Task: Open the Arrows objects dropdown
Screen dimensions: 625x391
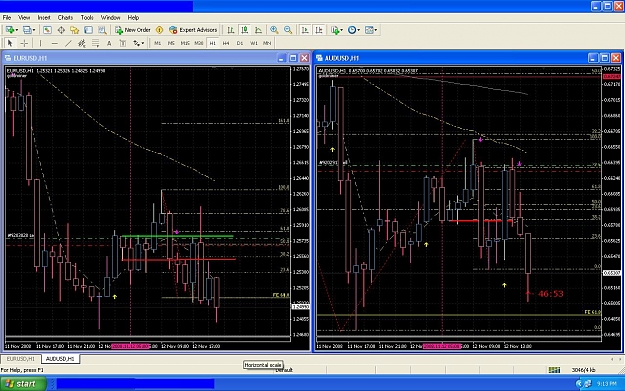Action: click(138, 43)
